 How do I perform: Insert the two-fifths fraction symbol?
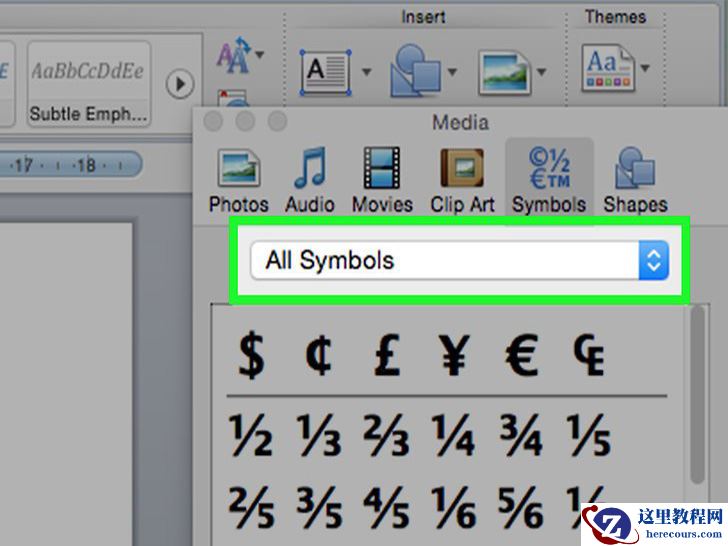click(x=251, y=507)
